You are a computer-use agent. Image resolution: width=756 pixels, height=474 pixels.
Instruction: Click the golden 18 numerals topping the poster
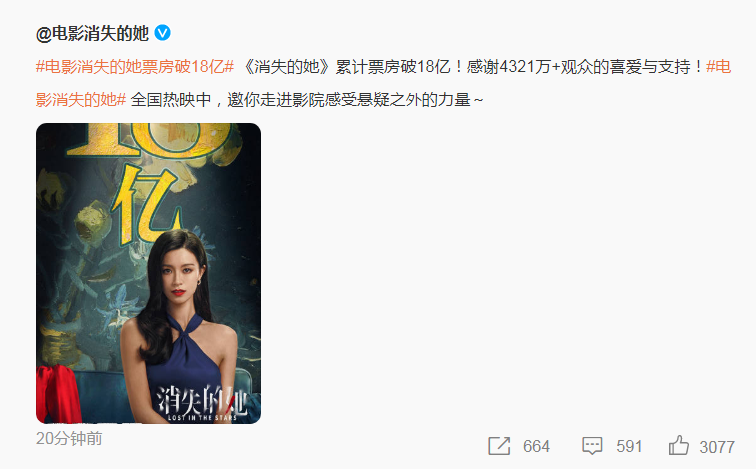(149, 140)
